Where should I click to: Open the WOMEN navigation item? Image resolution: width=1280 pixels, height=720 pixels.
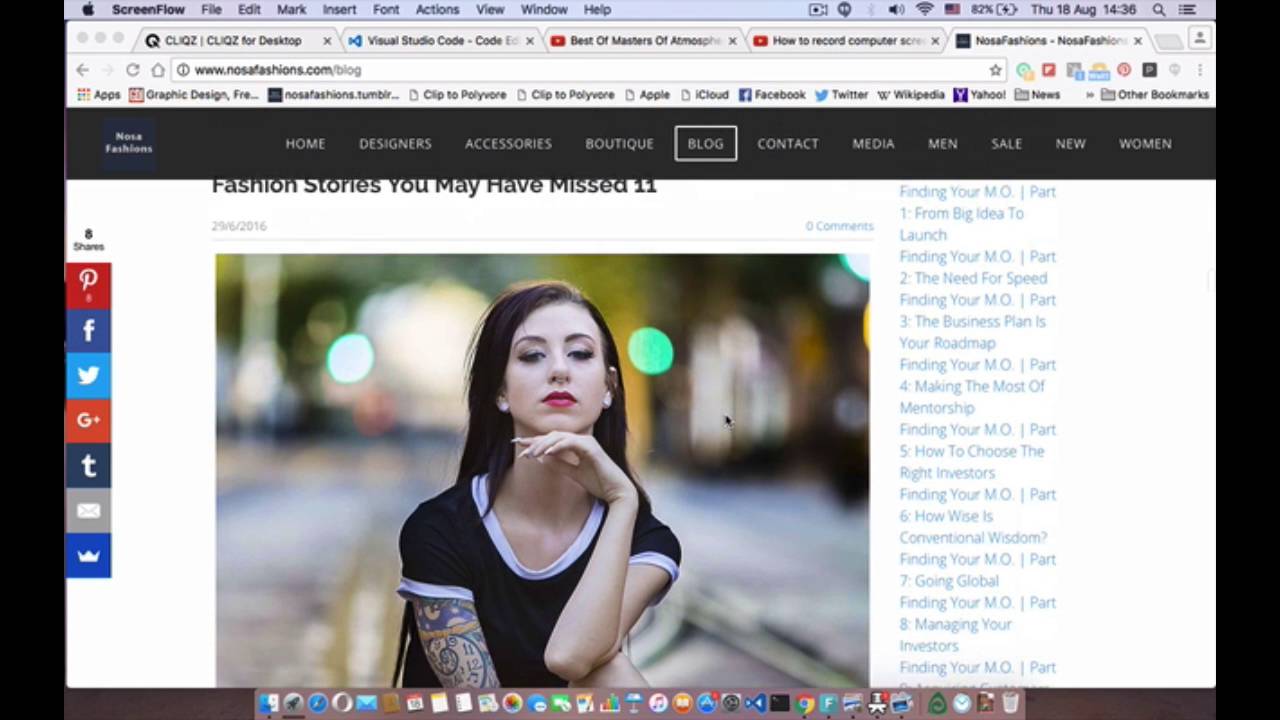tap(1145, 143)
